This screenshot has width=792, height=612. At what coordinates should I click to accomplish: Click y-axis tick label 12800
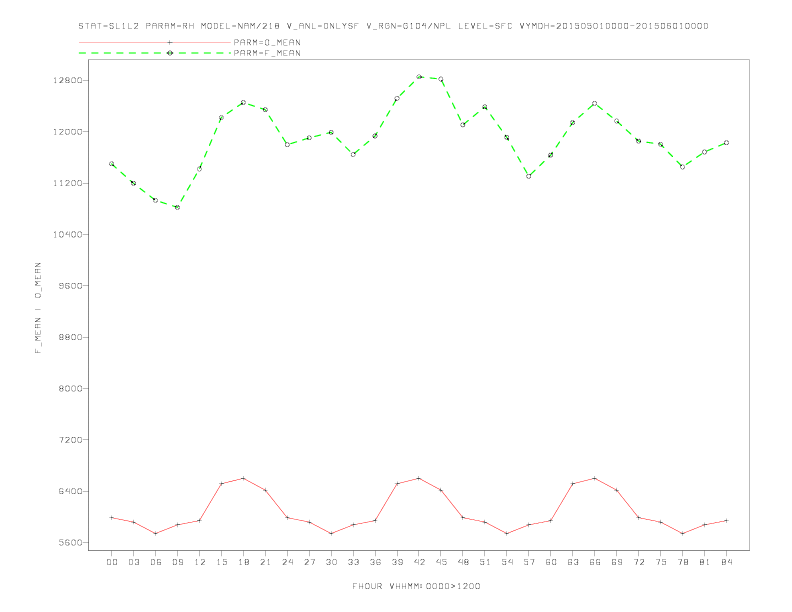(67, 81)
